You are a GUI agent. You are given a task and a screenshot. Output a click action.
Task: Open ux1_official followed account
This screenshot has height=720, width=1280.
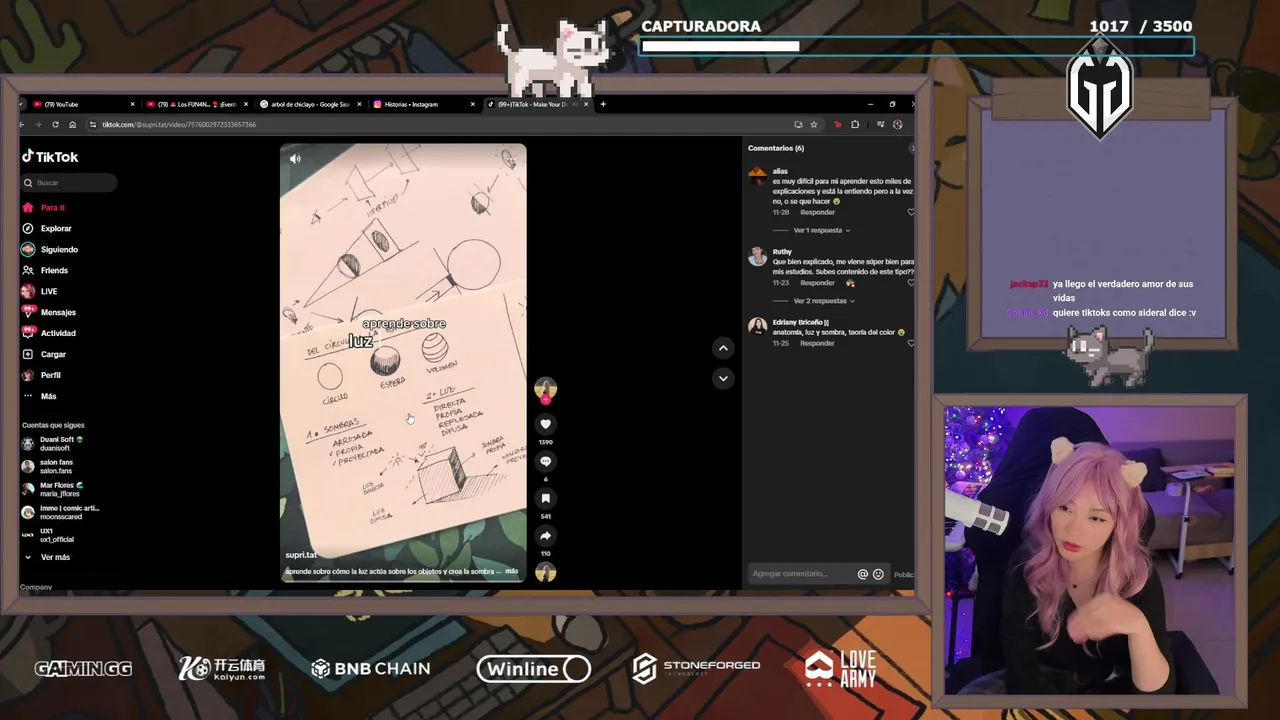point(50,535)
